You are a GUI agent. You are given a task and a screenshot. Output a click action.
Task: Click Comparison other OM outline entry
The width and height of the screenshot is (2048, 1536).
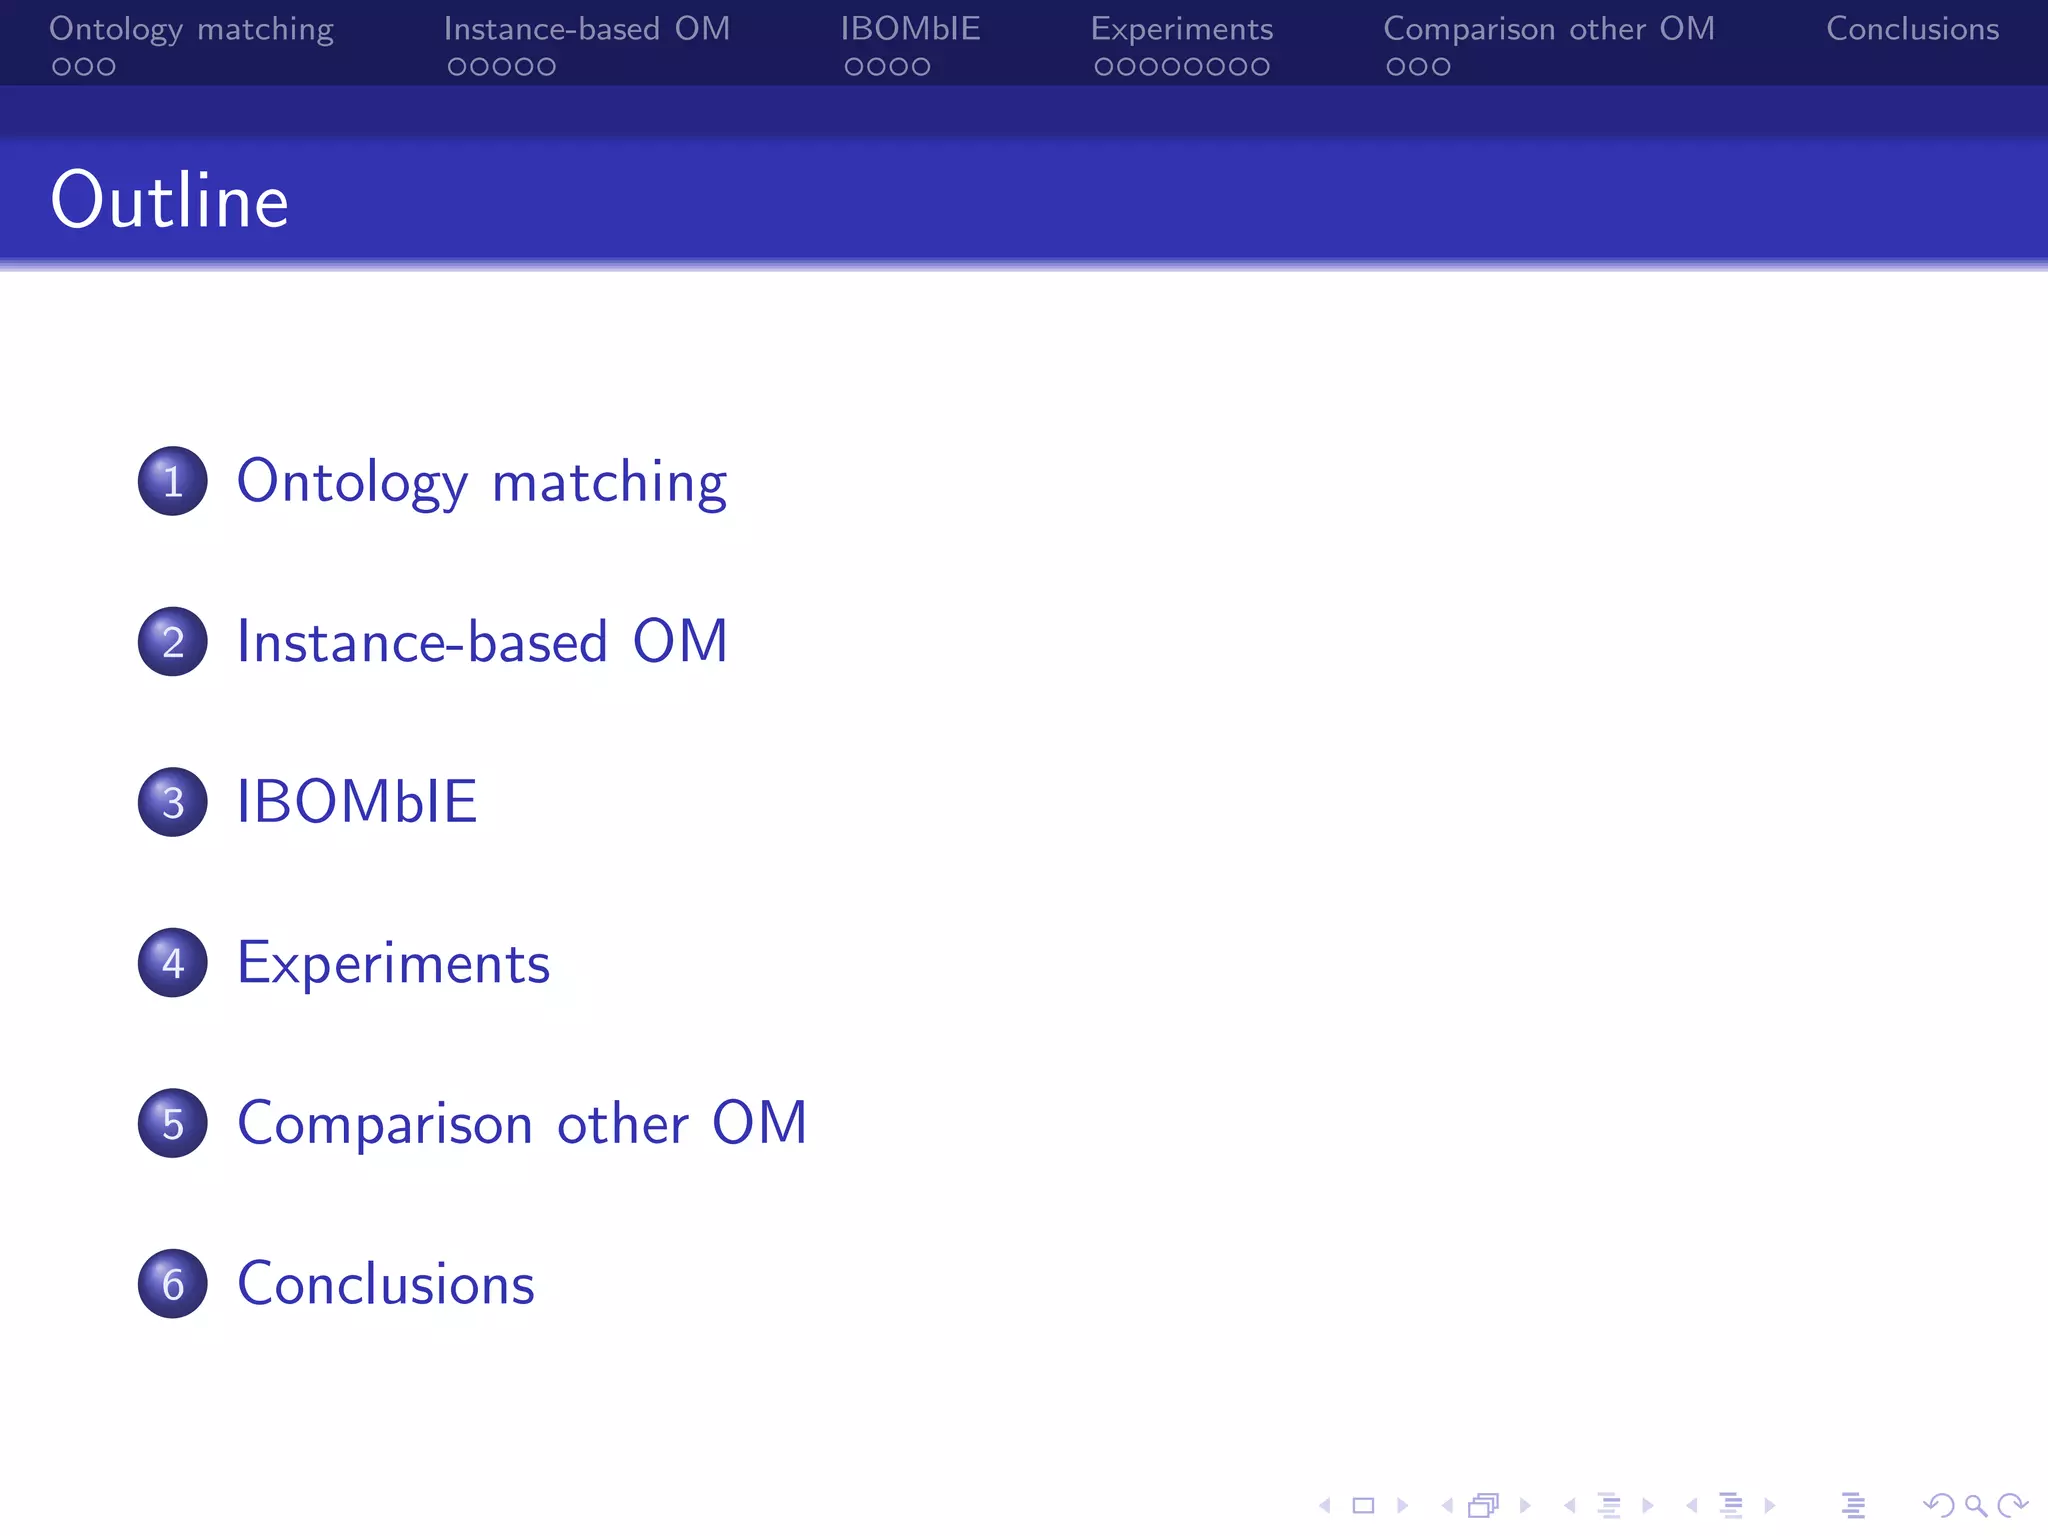[521, 1123]
